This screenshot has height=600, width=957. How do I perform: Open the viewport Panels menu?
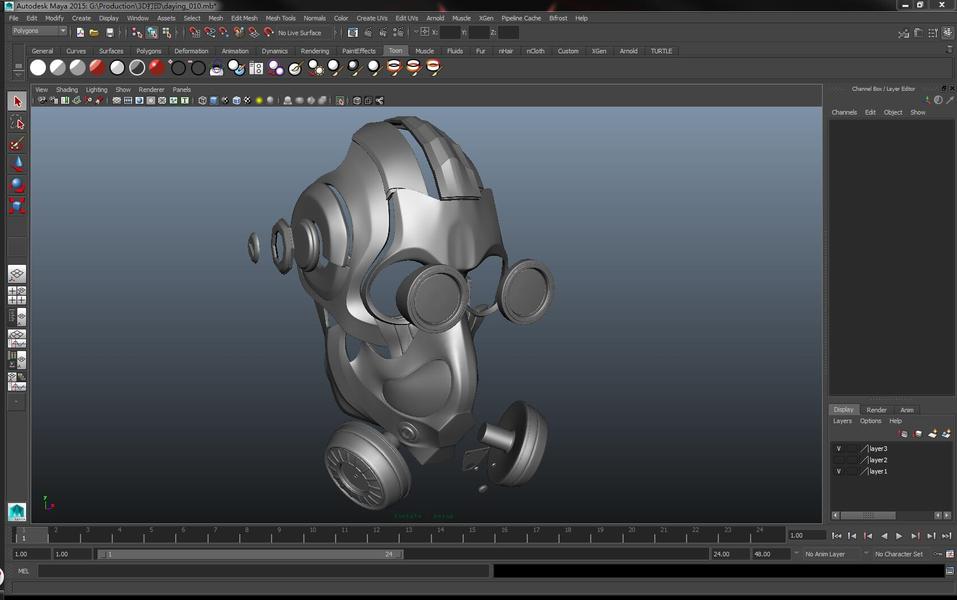click(x=182, y=90)
